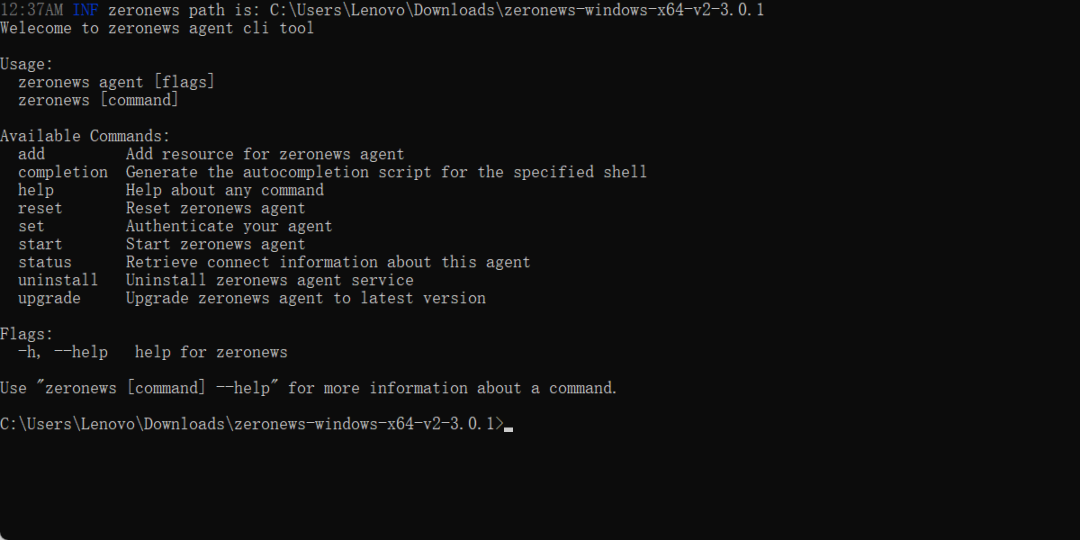1080x540 pixels.
Task: Click the 'upgrade' command entry
Action: click(x=49, y=298)
